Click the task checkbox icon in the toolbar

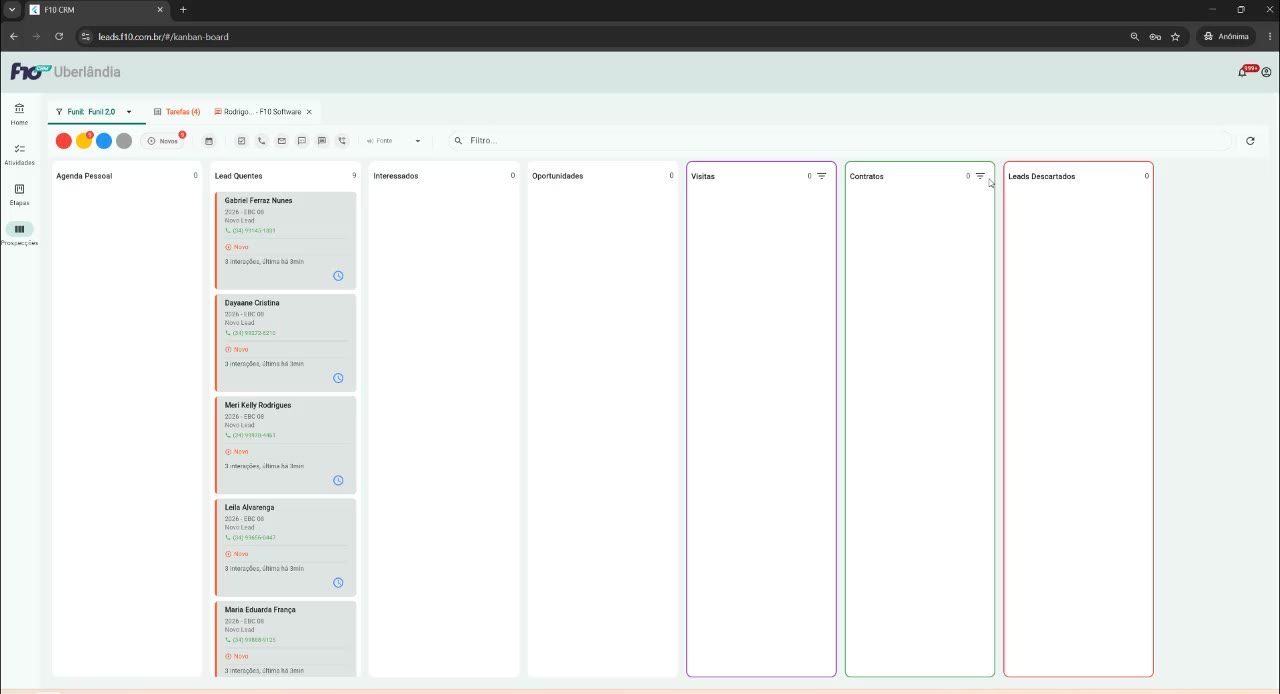point(242,141)
